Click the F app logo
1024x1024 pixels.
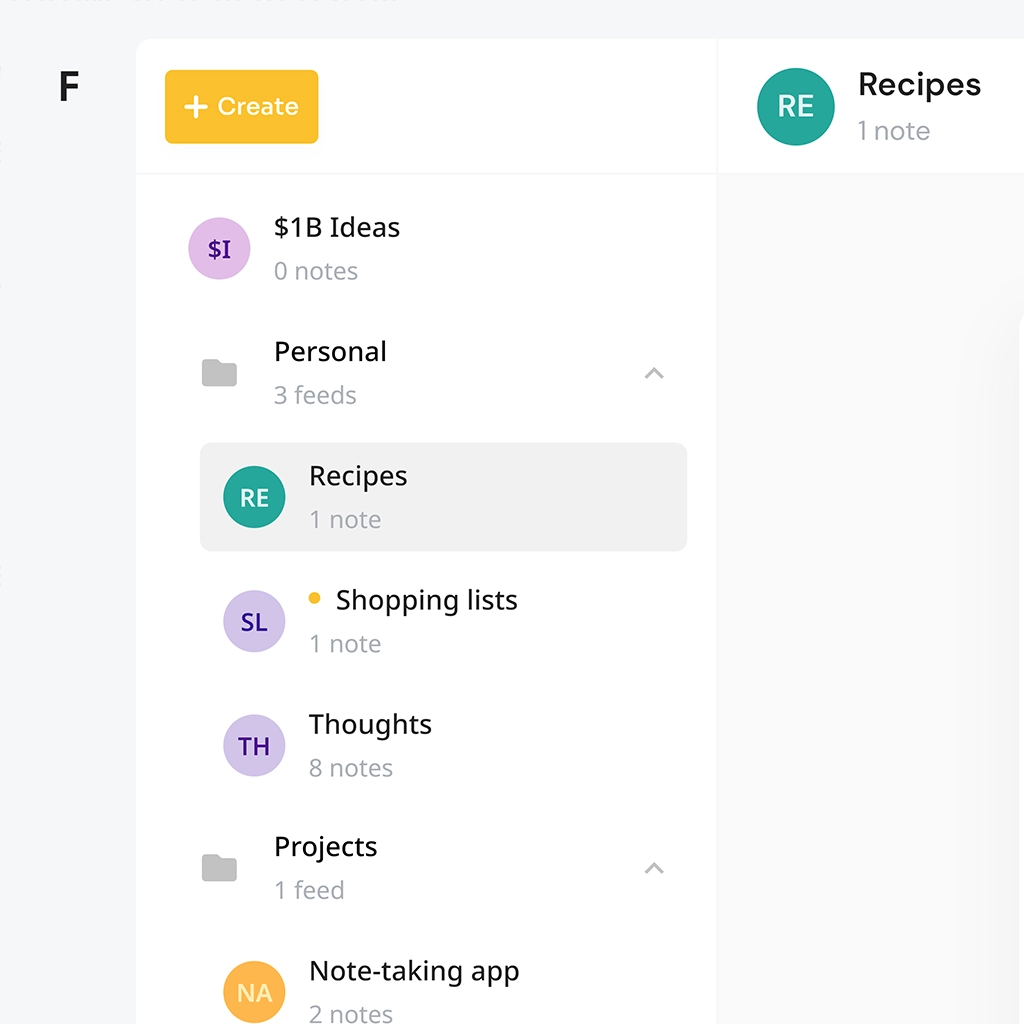click(x=68, y=88)
